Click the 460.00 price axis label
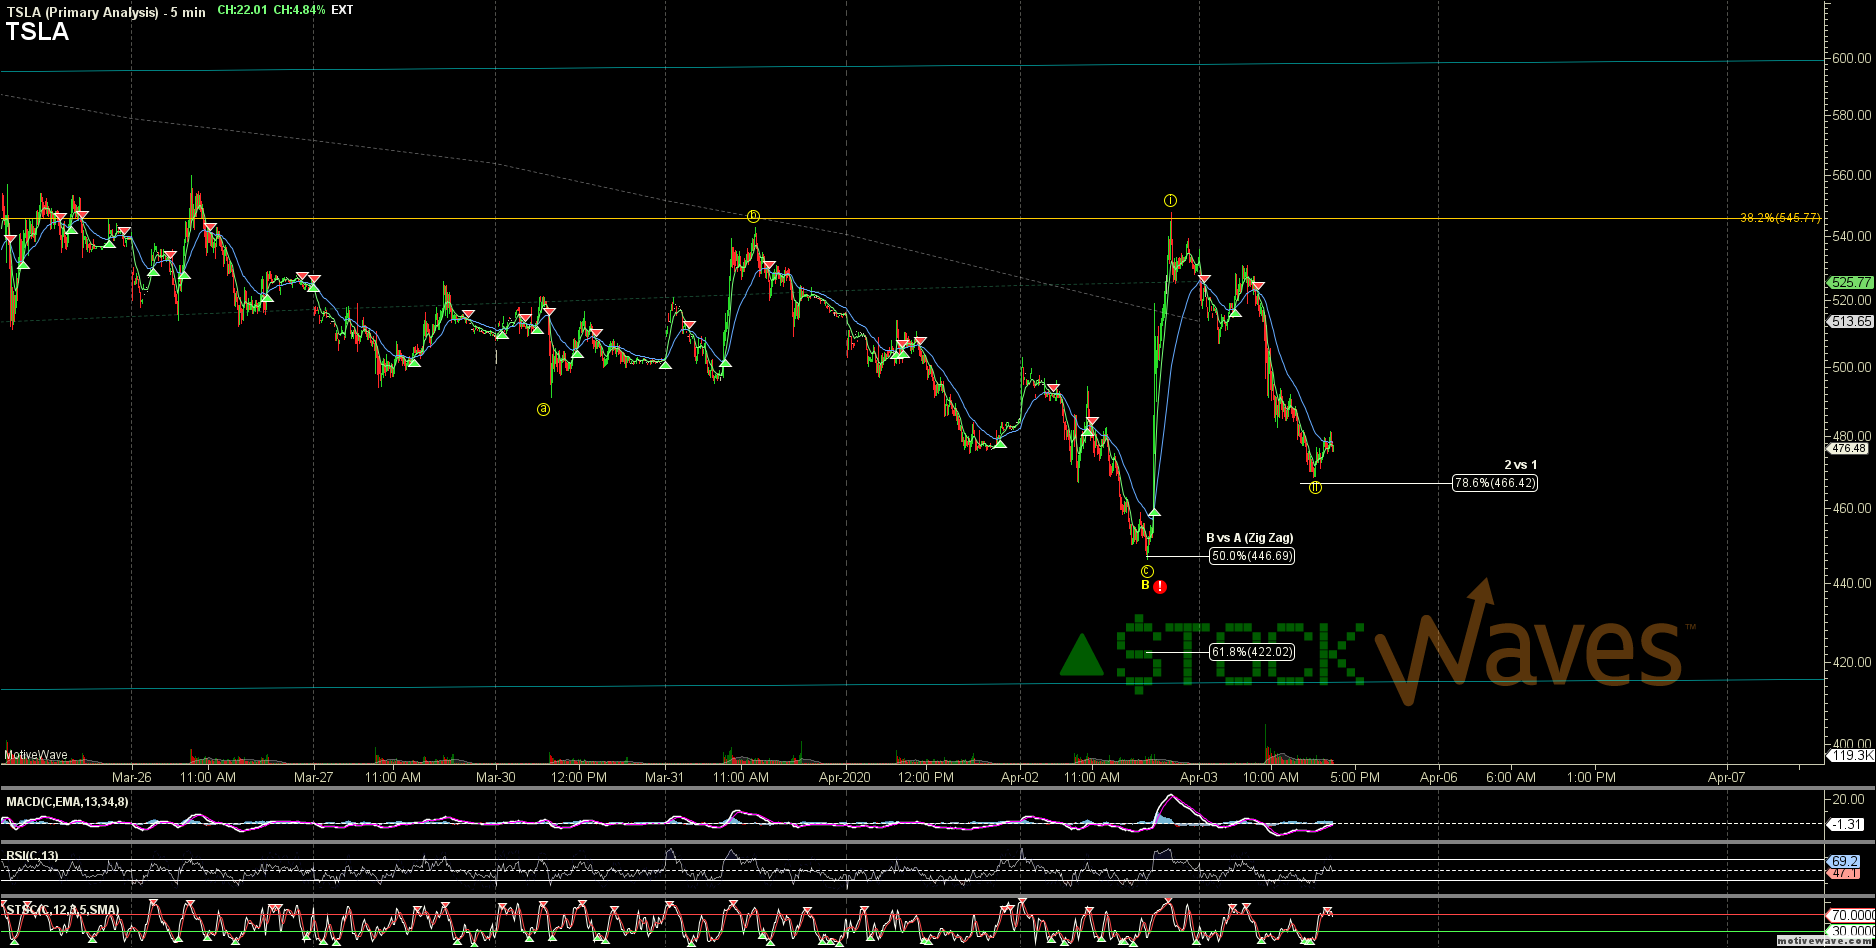1876x948 pixels. (1851, 508)
